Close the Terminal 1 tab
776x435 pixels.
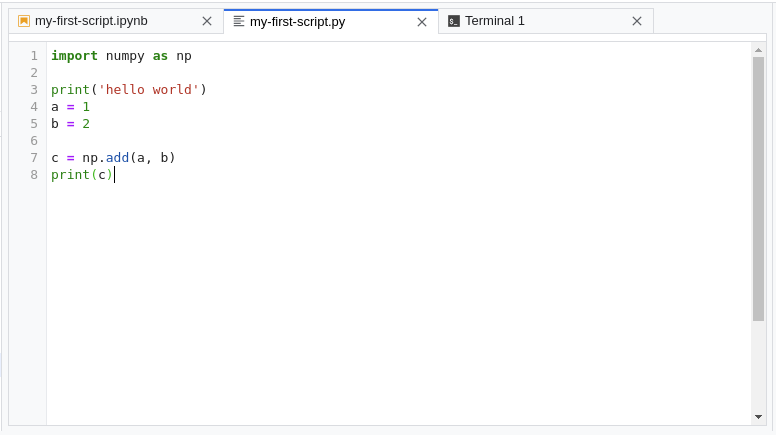point(637,21)
